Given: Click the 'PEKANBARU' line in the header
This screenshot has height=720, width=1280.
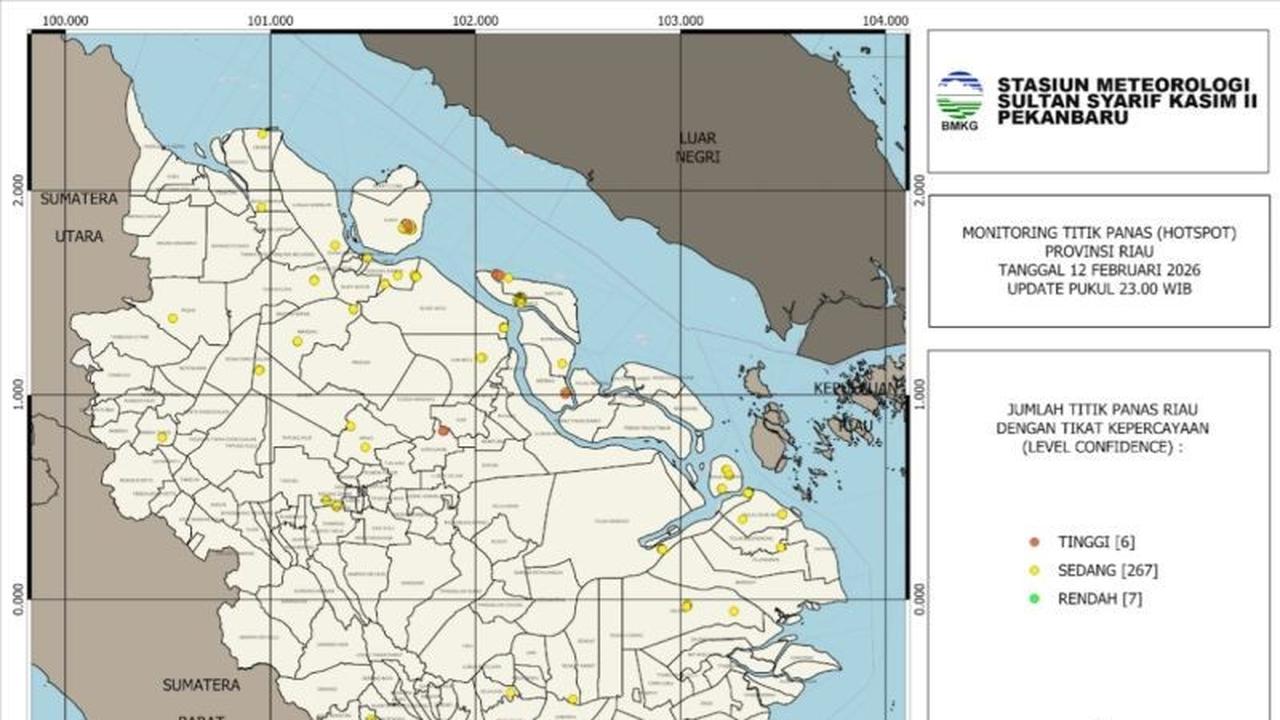Looking at the screenshot, I should pyautogui.click(x=1057, y=118).
